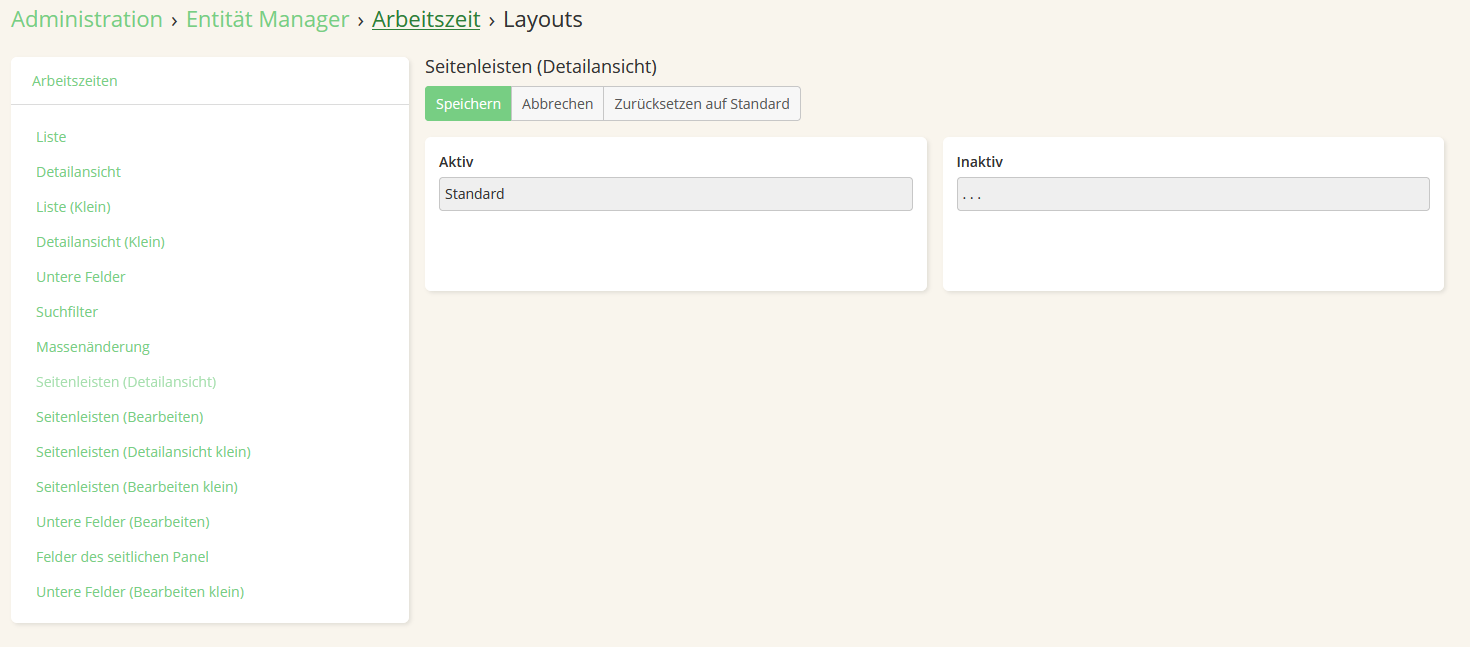
Task: Open the Detailansicht layout
Action: (x=78, y=172)
